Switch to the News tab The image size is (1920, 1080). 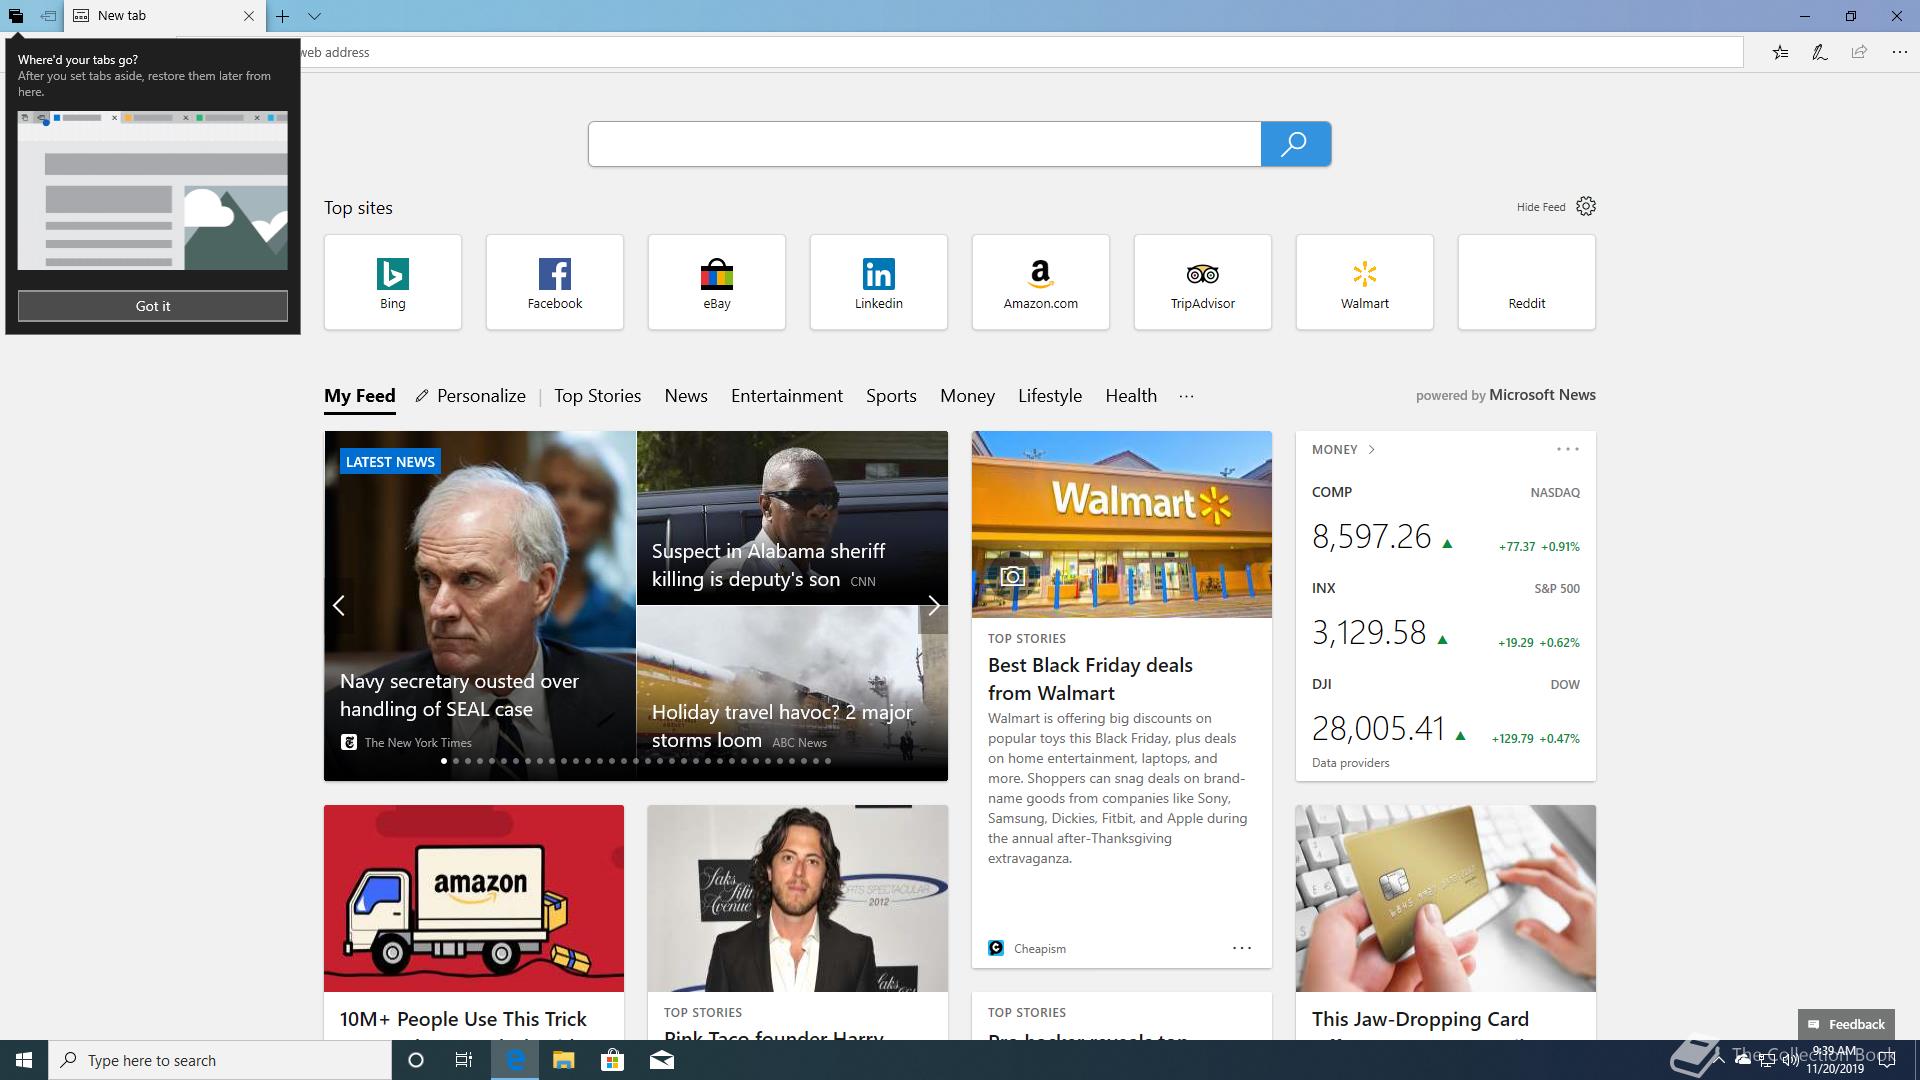coord(686,396)
